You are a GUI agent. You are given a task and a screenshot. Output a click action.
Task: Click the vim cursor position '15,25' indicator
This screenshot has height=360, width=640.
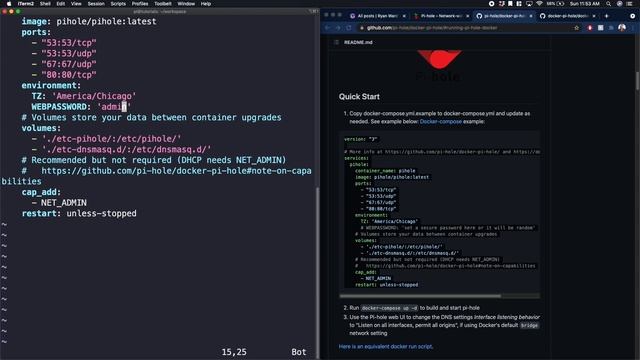pyautogui.click(x=234, y=352)
